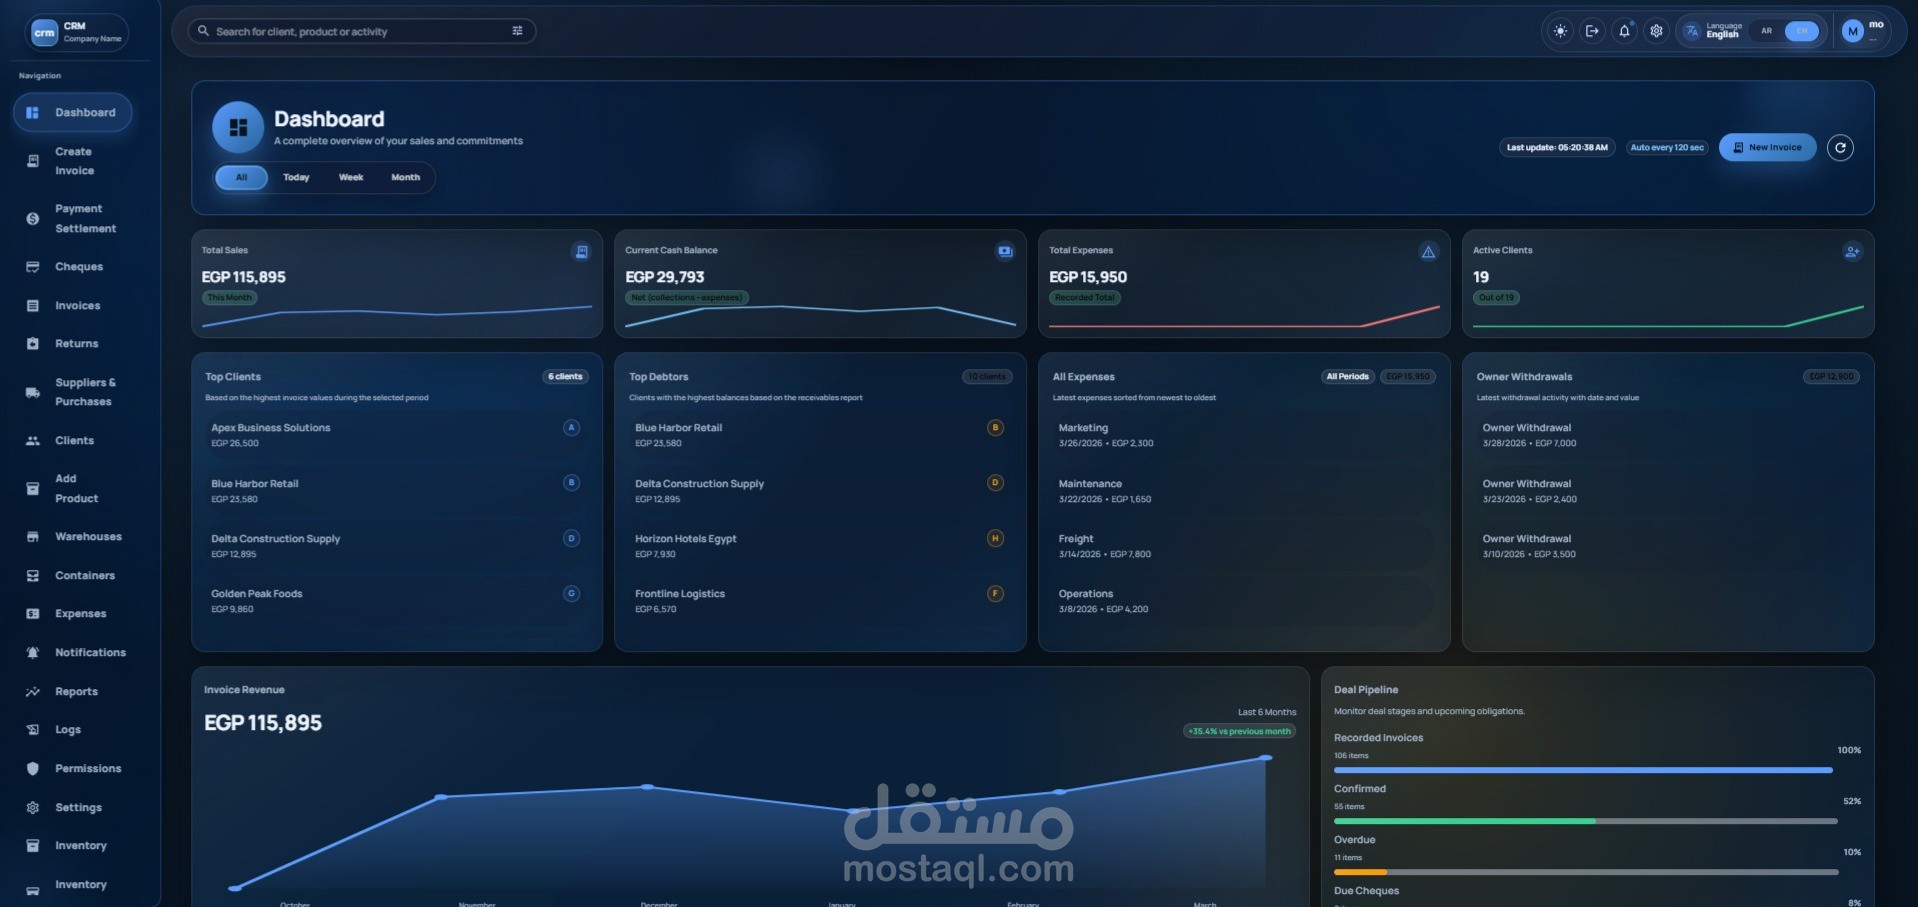Screen dimensions: 1918x907
Task: Select the Marketing expense row
Action: tap(1244, 434)
